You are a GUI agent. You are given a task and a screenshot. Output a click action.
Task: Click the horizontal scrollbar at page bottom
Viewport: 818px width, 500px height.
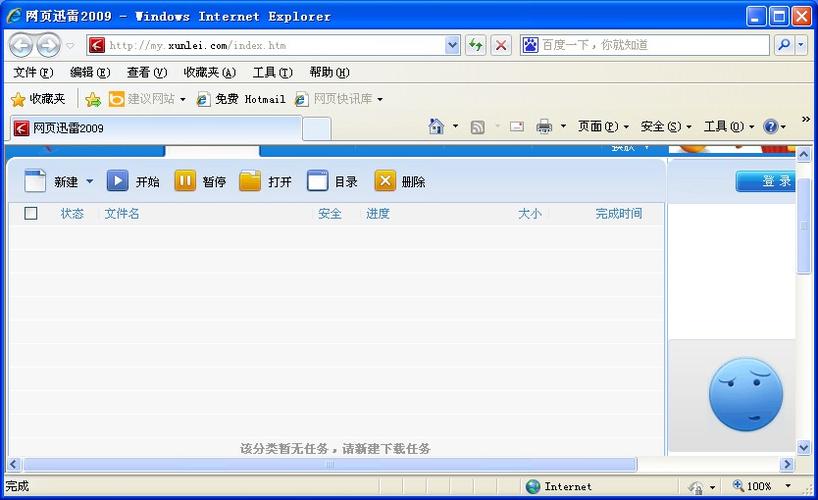[330, 465]
